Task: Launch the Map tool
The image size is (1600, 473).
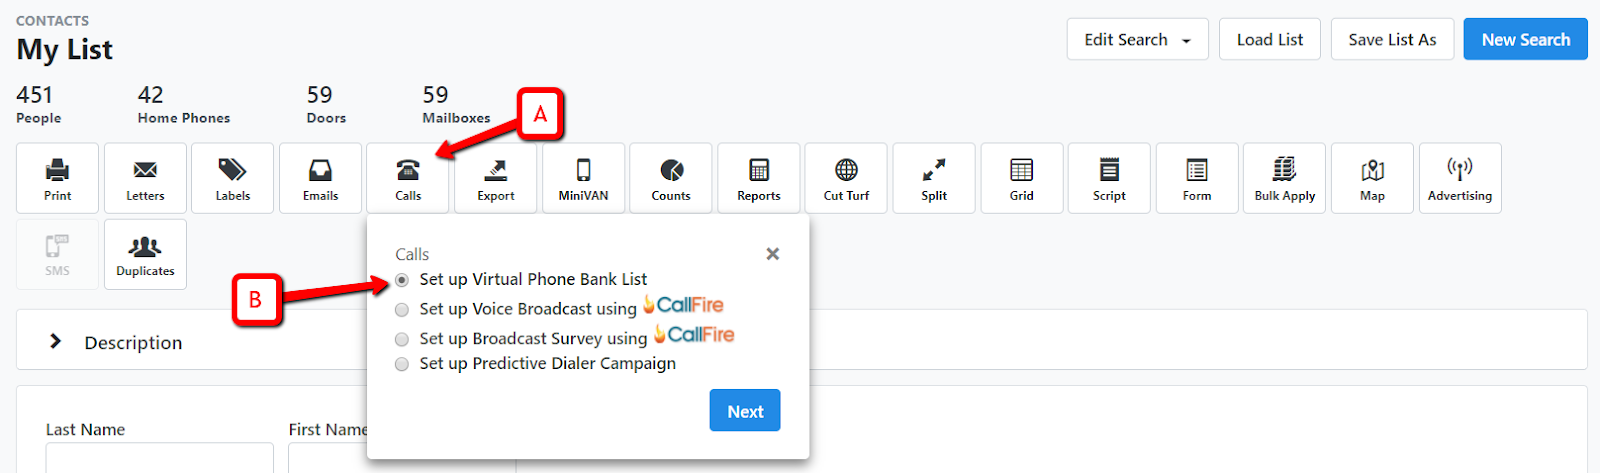Action: 1372,178
